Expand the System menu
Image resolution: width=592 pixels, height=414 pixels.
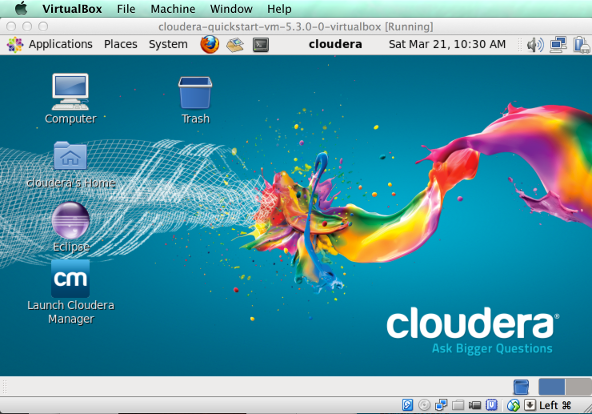168,44
